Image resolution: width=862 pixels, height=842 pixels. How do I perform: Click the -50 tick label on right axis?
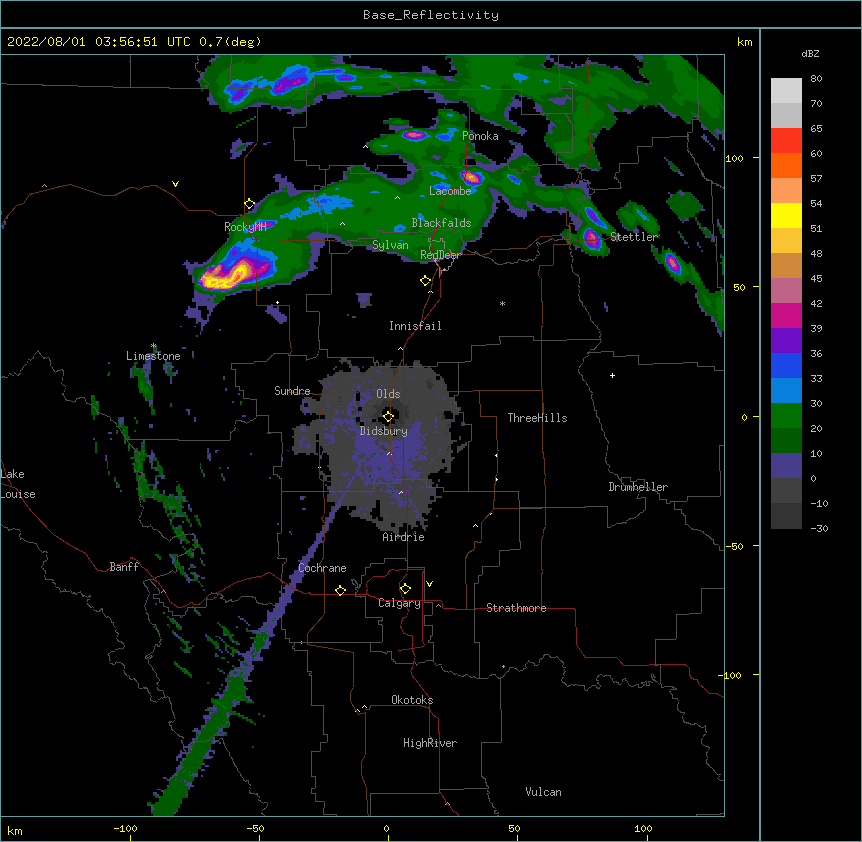[734, 546]
